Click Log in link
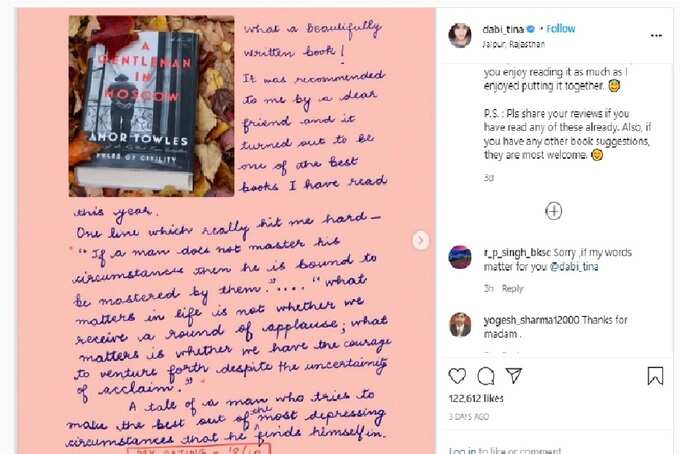 tap(462, 451)
